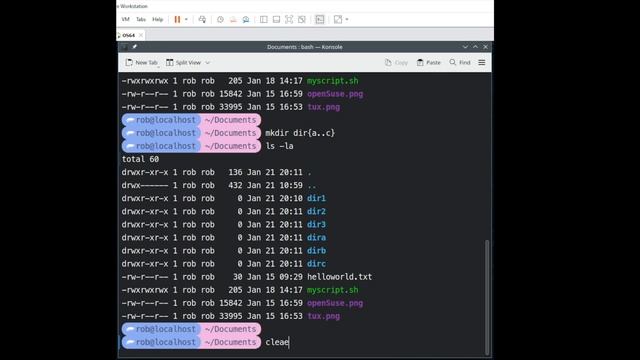
Task: Maximize the Konsole window
Action: (x=476, y=47)
